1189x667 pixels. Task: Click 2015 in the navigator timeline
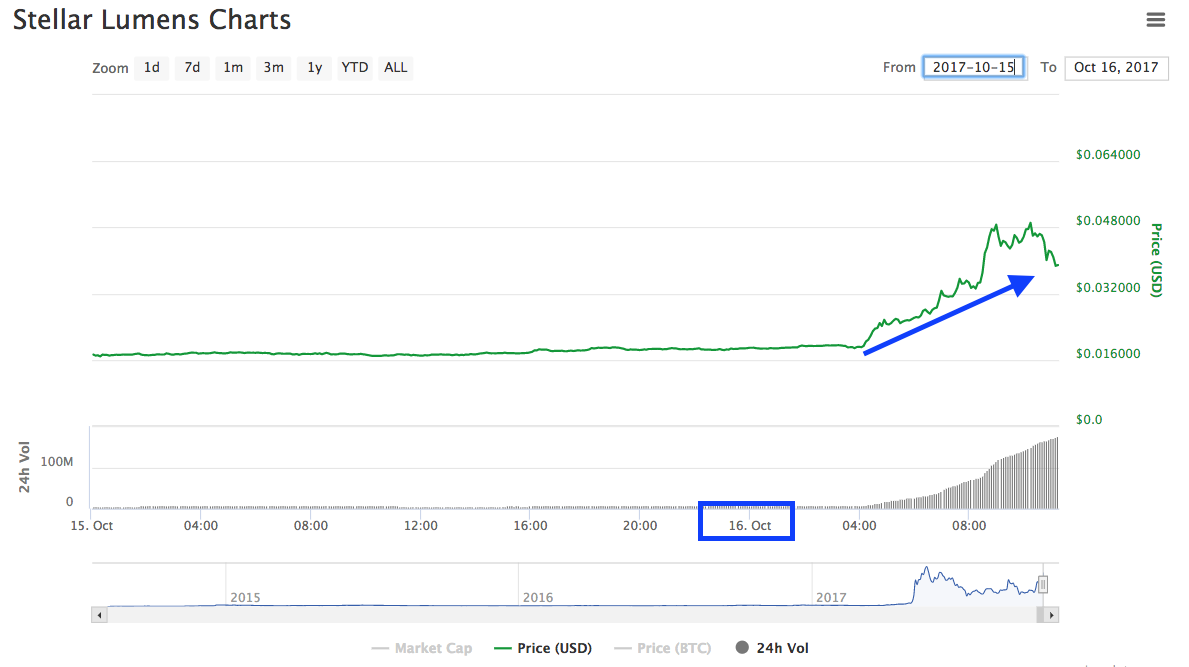pyautogui.click(x=245, y=597)
